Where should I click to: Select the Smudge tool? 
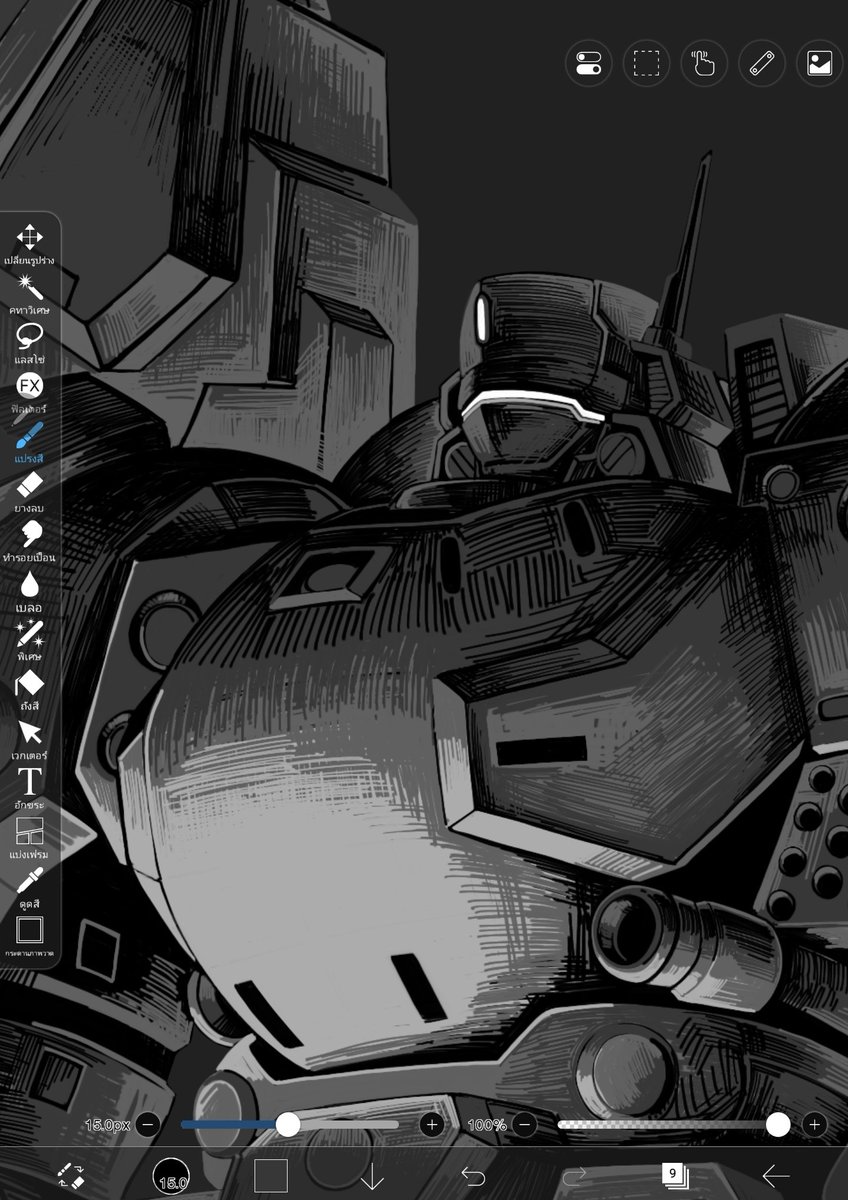[x=29, y=541]
